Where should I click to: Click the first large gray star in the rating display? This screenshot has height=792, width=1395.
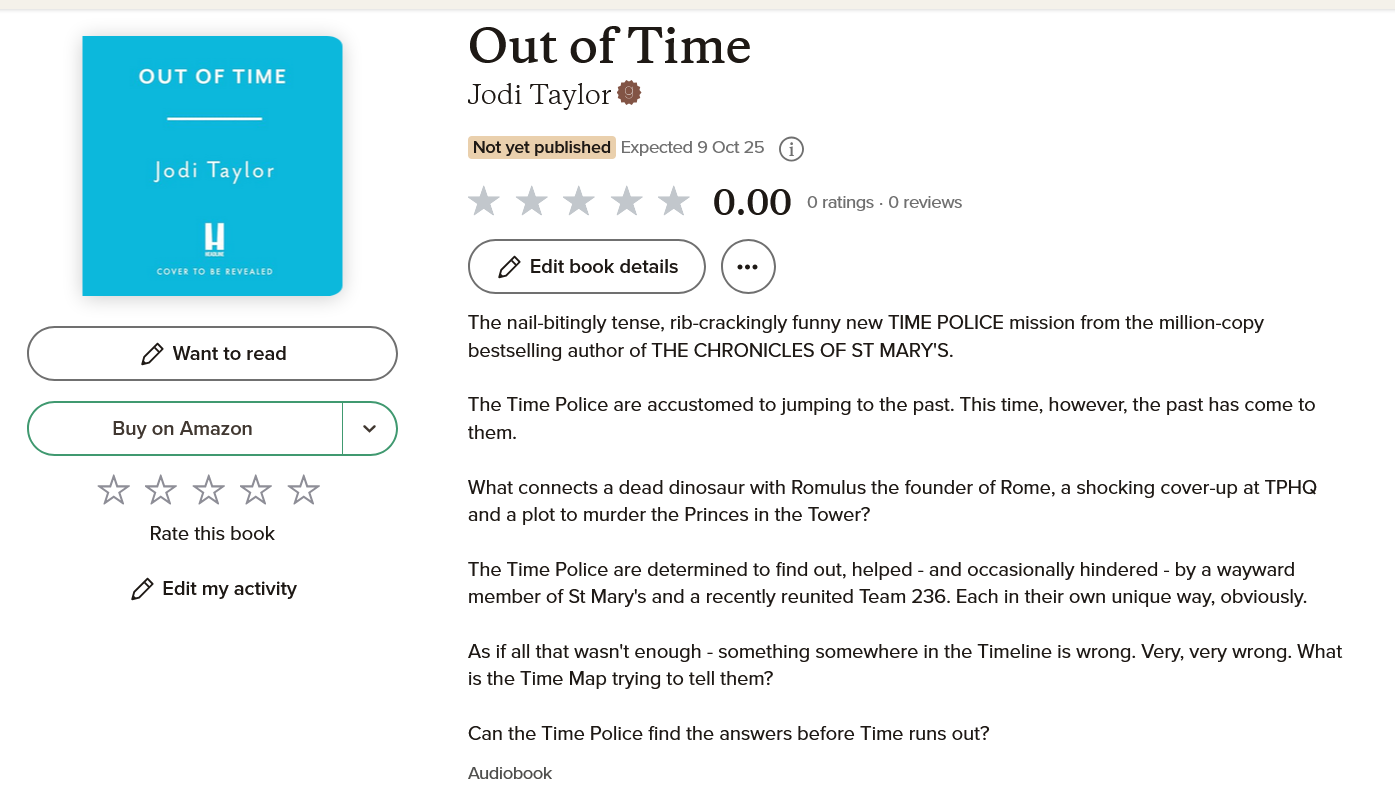coord(484,200)
